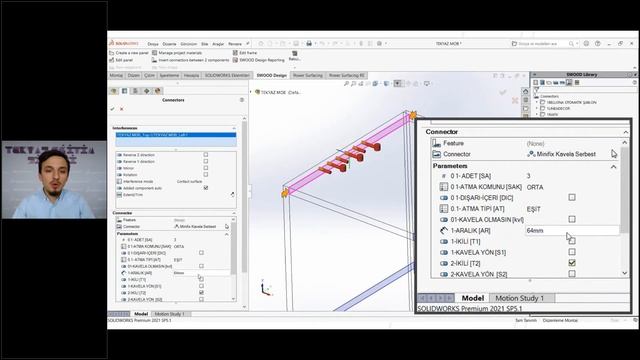Image resolution: width=640 pixels, height=360 pixels.
Task: Toggle DIŞARI-İÇERİ [DIC] checkbox in left panel
Action: (x=201, y=253)
